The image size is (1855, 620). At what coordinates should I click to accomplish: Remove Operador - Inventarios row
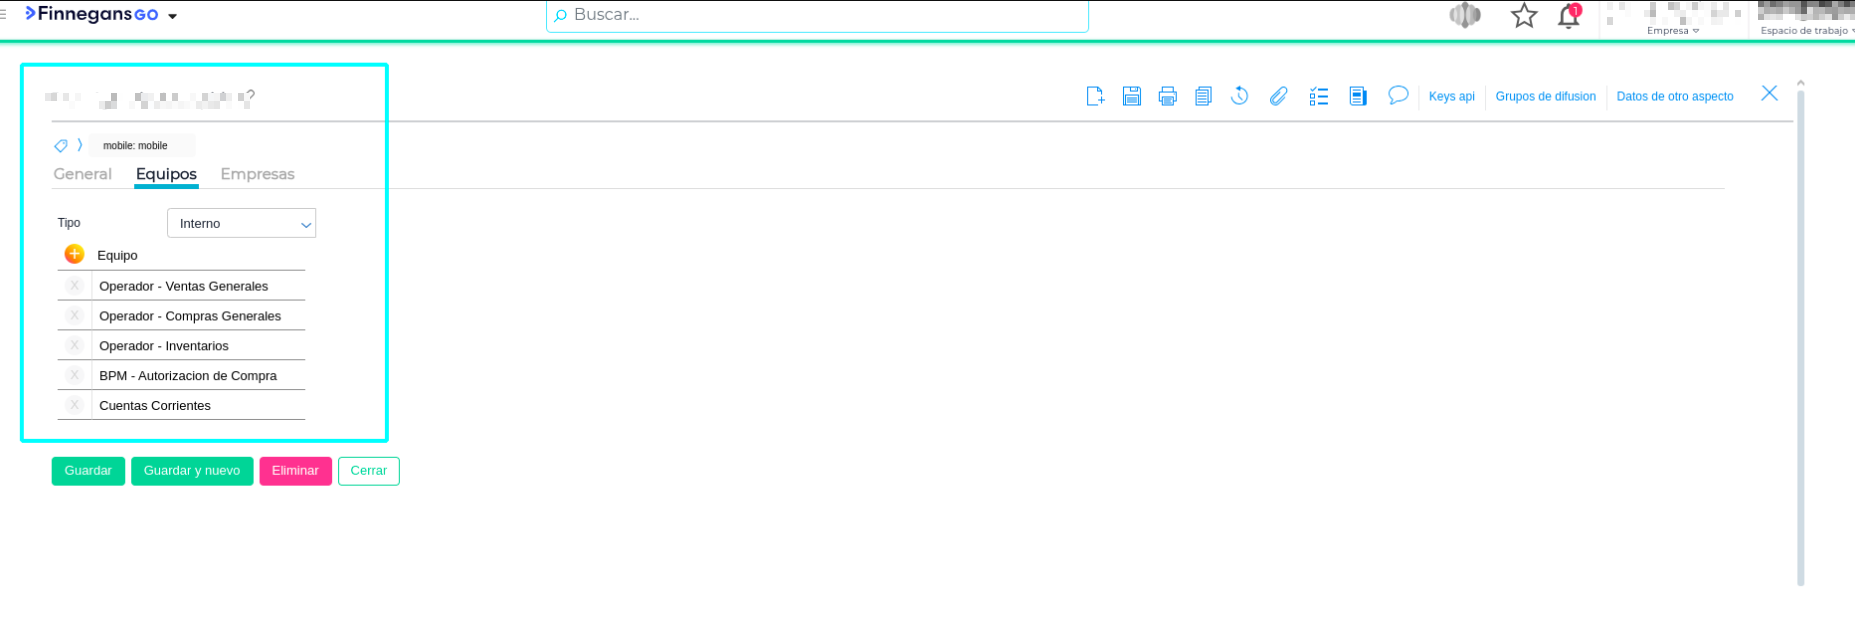74,346
